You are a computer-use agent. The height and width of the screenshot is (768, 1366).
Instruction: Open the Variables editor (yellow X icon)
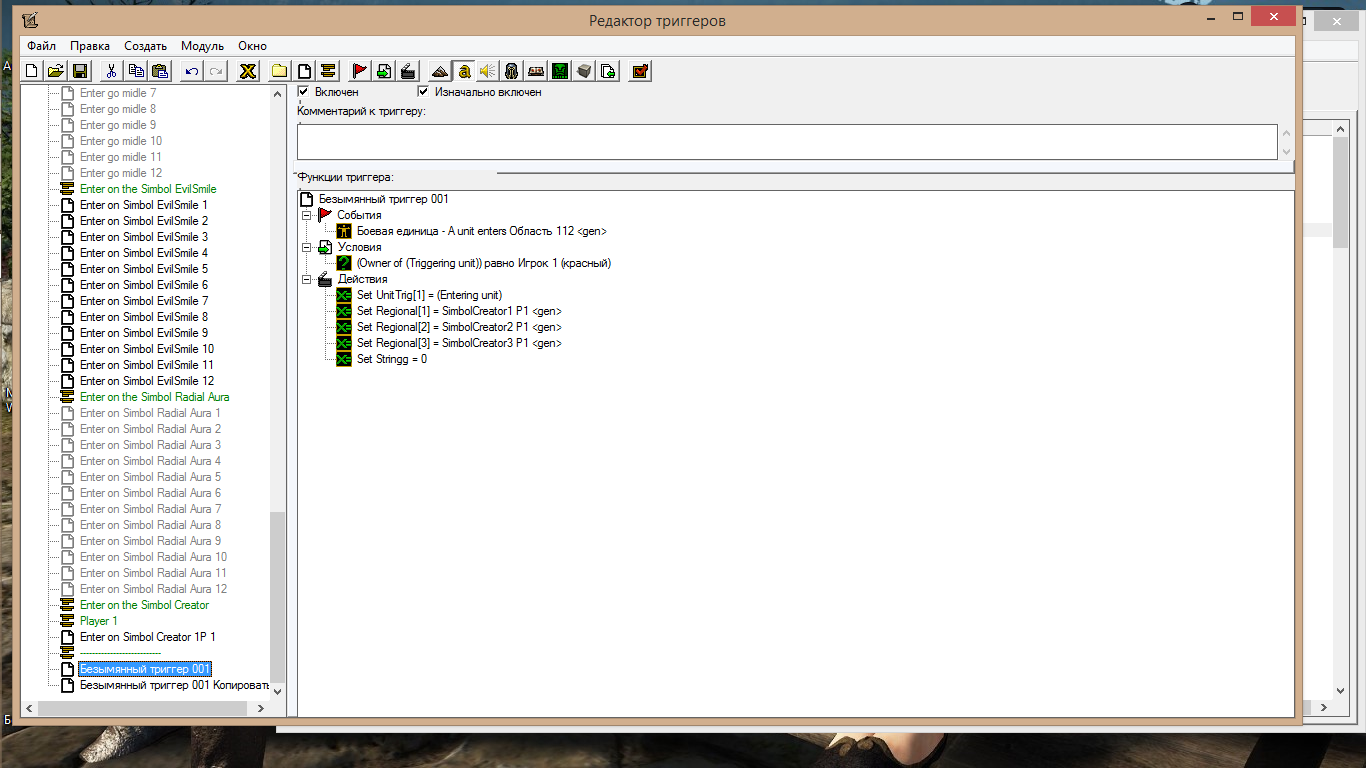248,70
